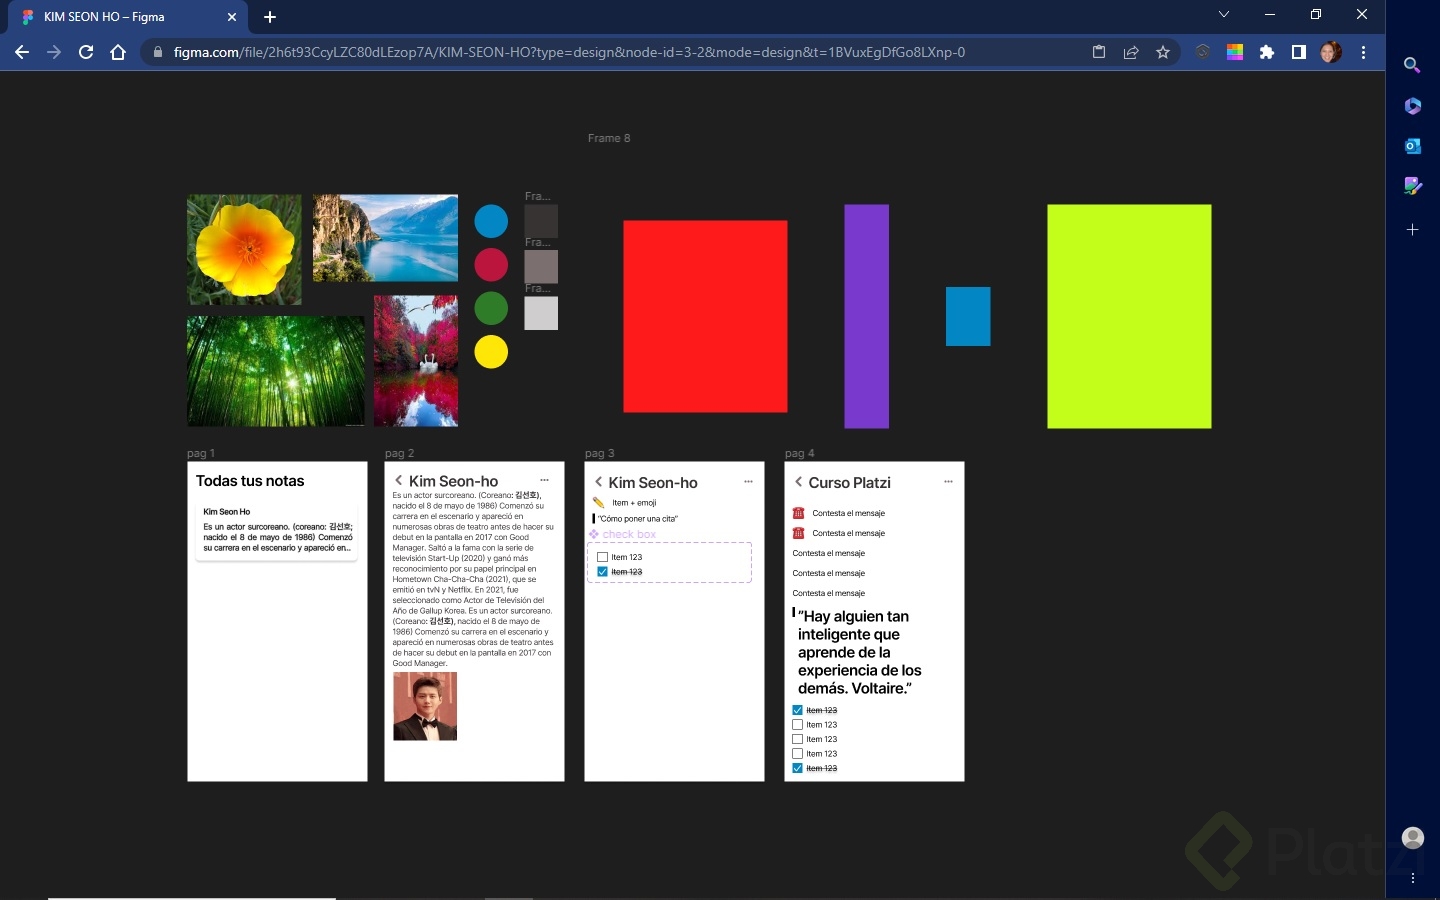This screenshot has height=900, width=1440.
Task: Reload the Figma page
Action: [86, 52]
